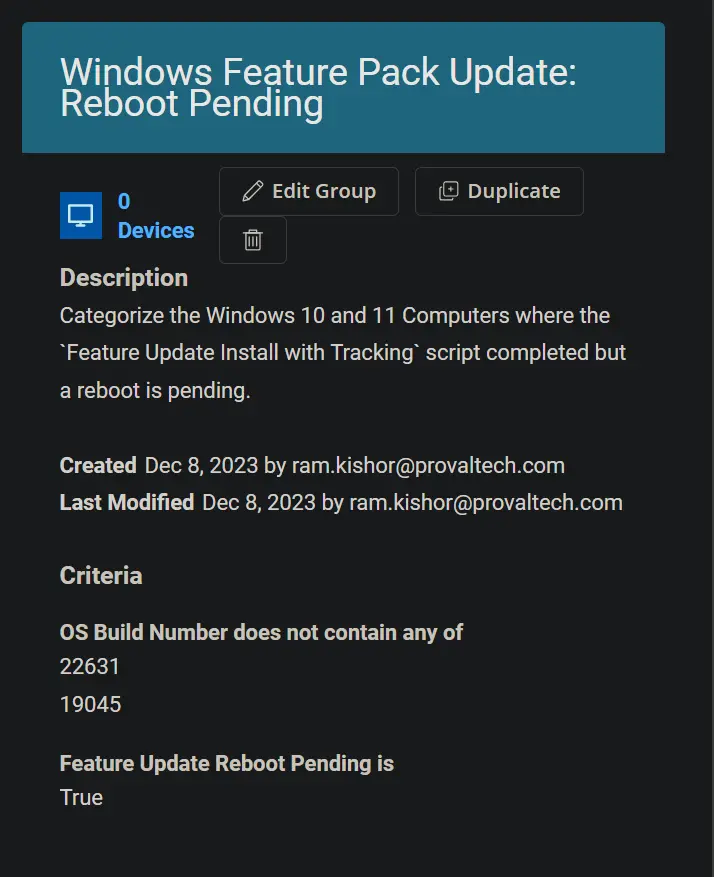Click the Feature Update Install with Tracking text

point(240,353)
